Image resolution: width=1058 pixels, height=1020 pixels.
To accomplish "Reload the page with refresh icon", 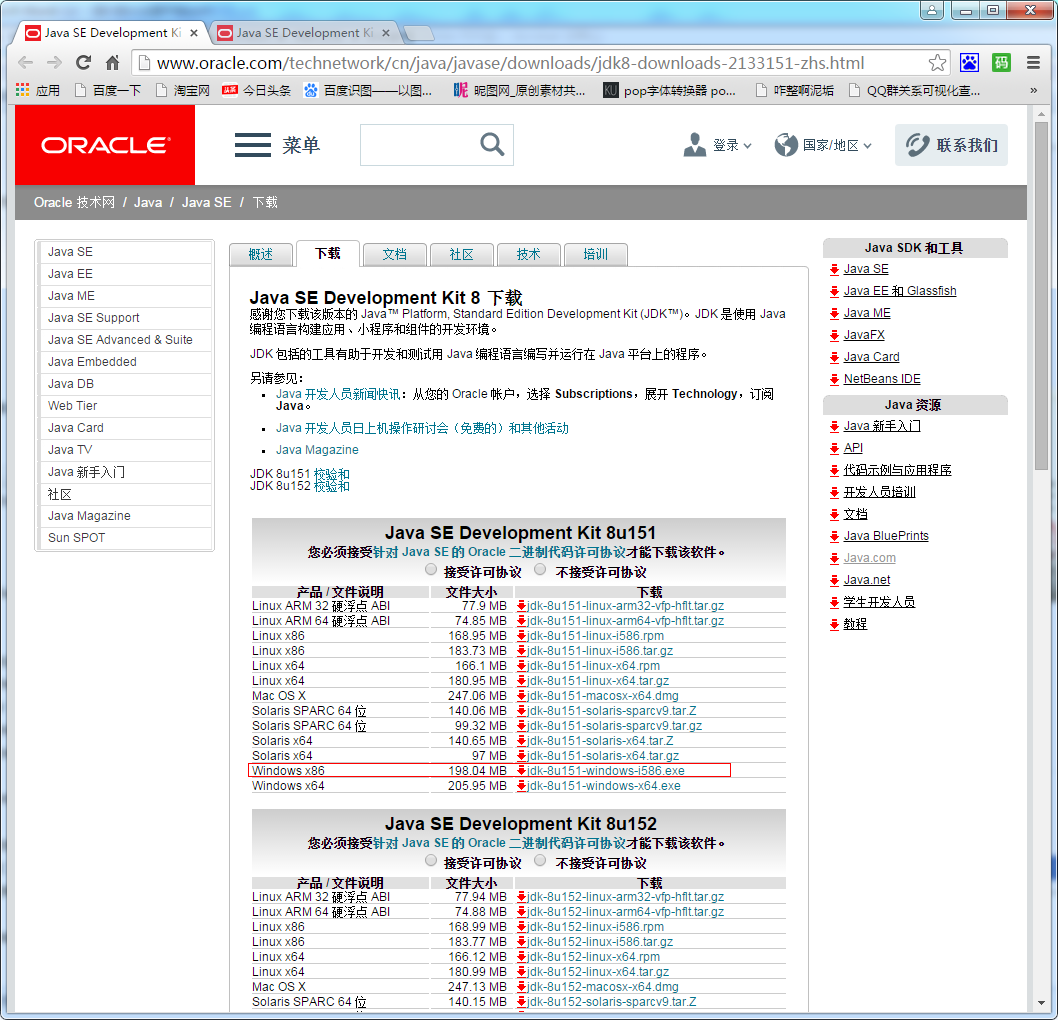I will point(84,63).
